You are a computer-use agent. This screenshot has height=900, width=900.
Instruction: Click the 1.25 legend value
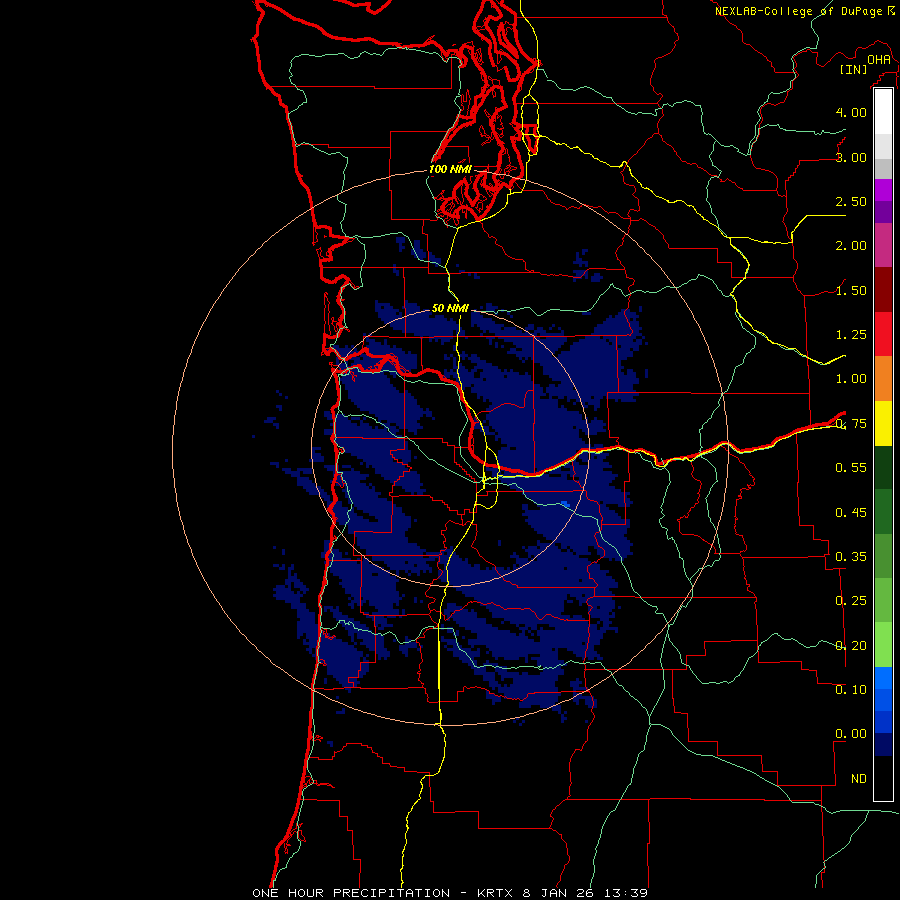(851, 335)
